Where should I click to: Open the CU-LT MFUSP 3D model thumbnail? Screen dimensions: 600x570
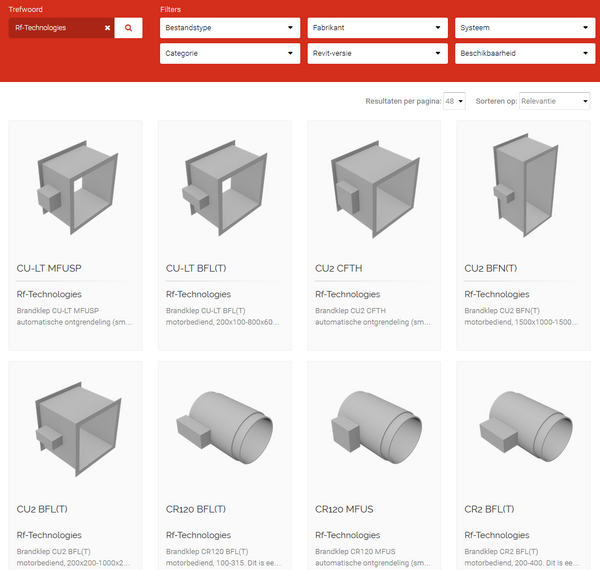(78, 187)
